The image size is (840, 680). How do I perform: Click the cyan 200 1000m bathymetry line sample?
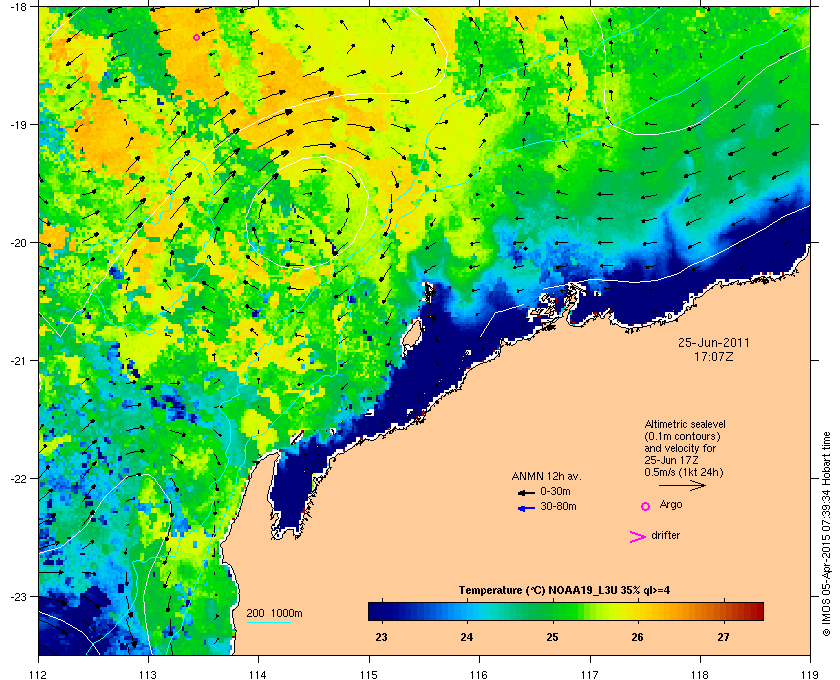point(268,623)
